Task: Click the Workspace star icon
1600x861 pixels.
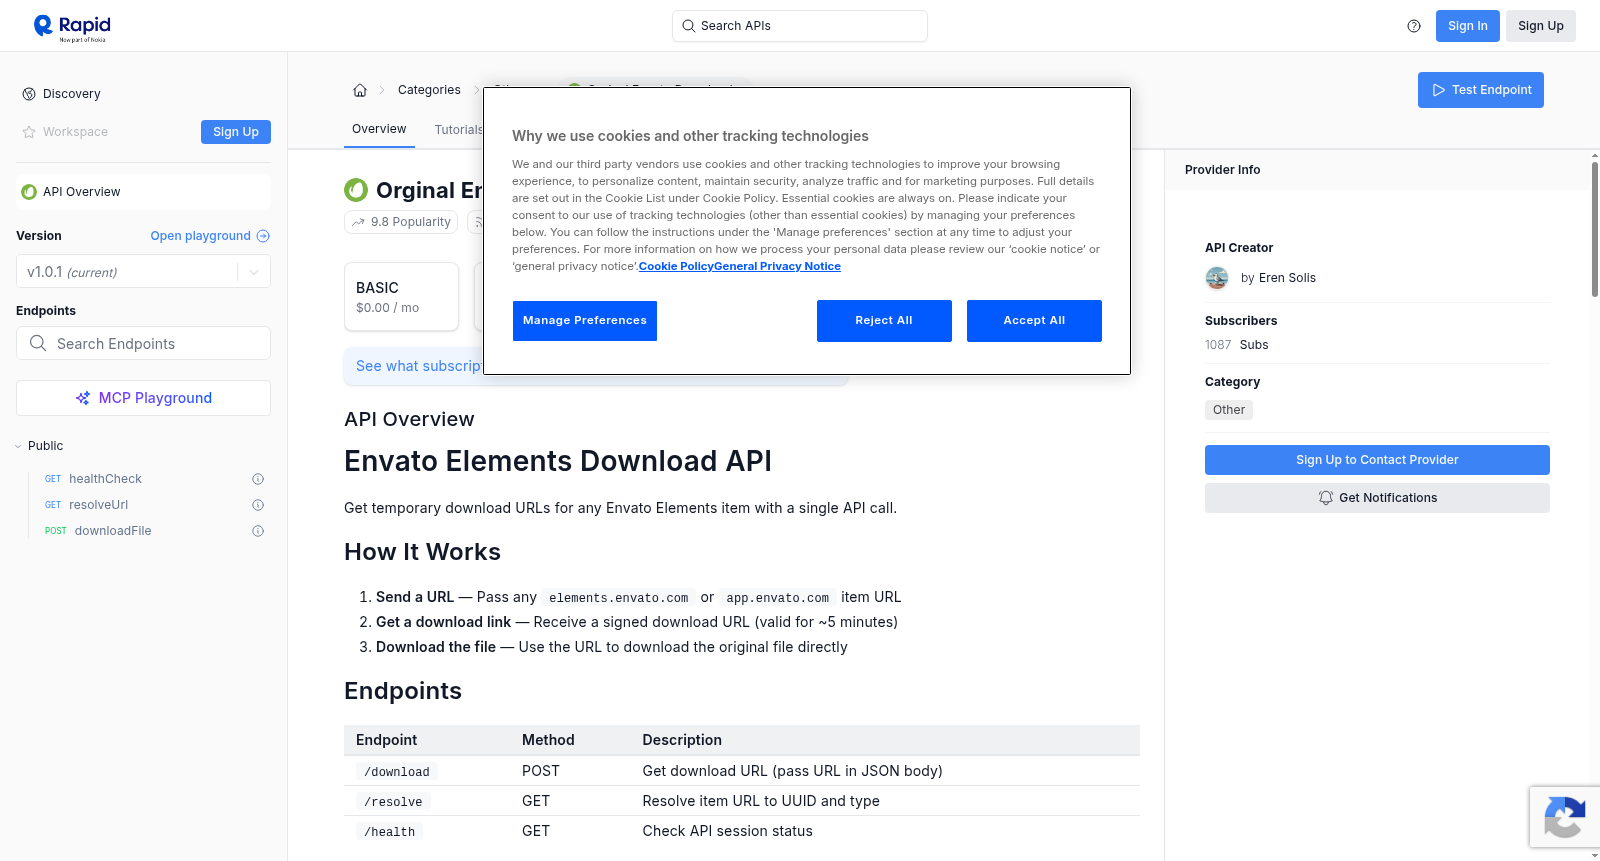Action: pos(29,132)
